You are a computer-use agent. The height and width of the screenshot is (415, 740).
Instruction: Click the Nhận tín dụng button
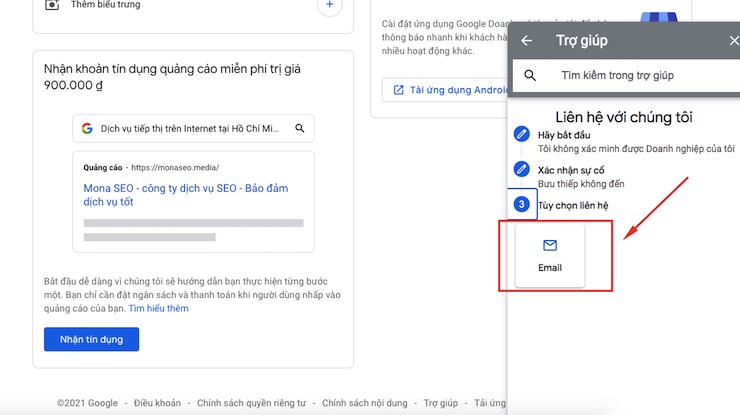(92, 339)
